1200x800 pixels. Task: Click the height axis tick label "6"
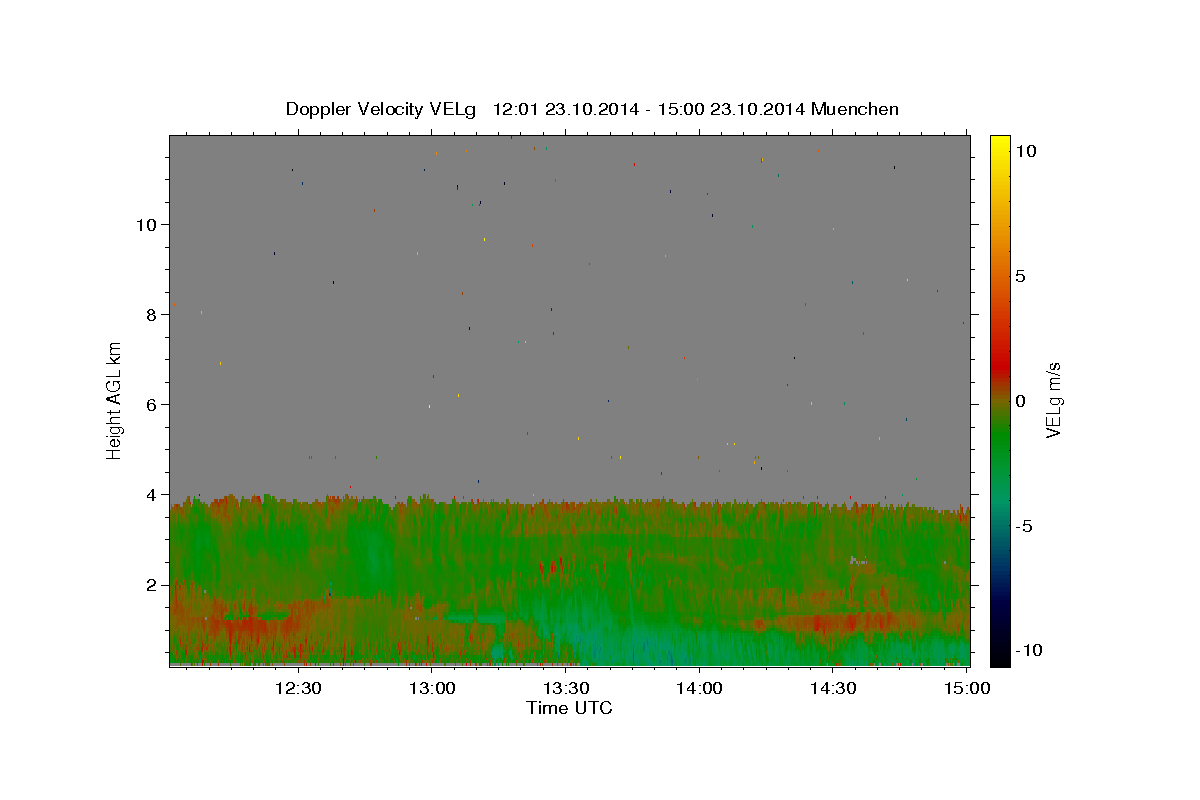(151, 404)
